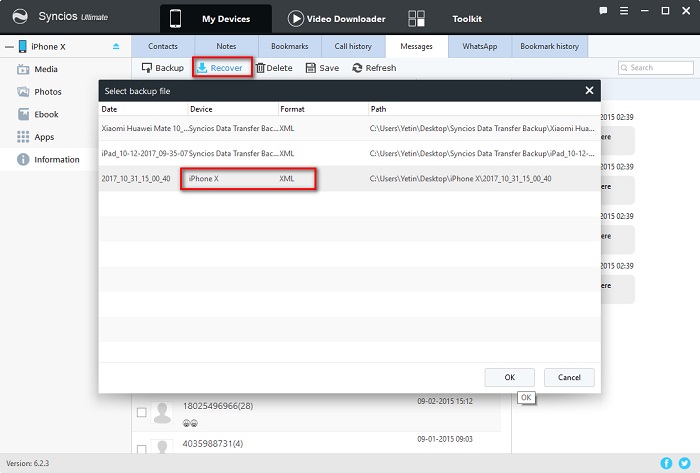
Task: Switch to the WhatsApp tab
Action: point(479,46)
